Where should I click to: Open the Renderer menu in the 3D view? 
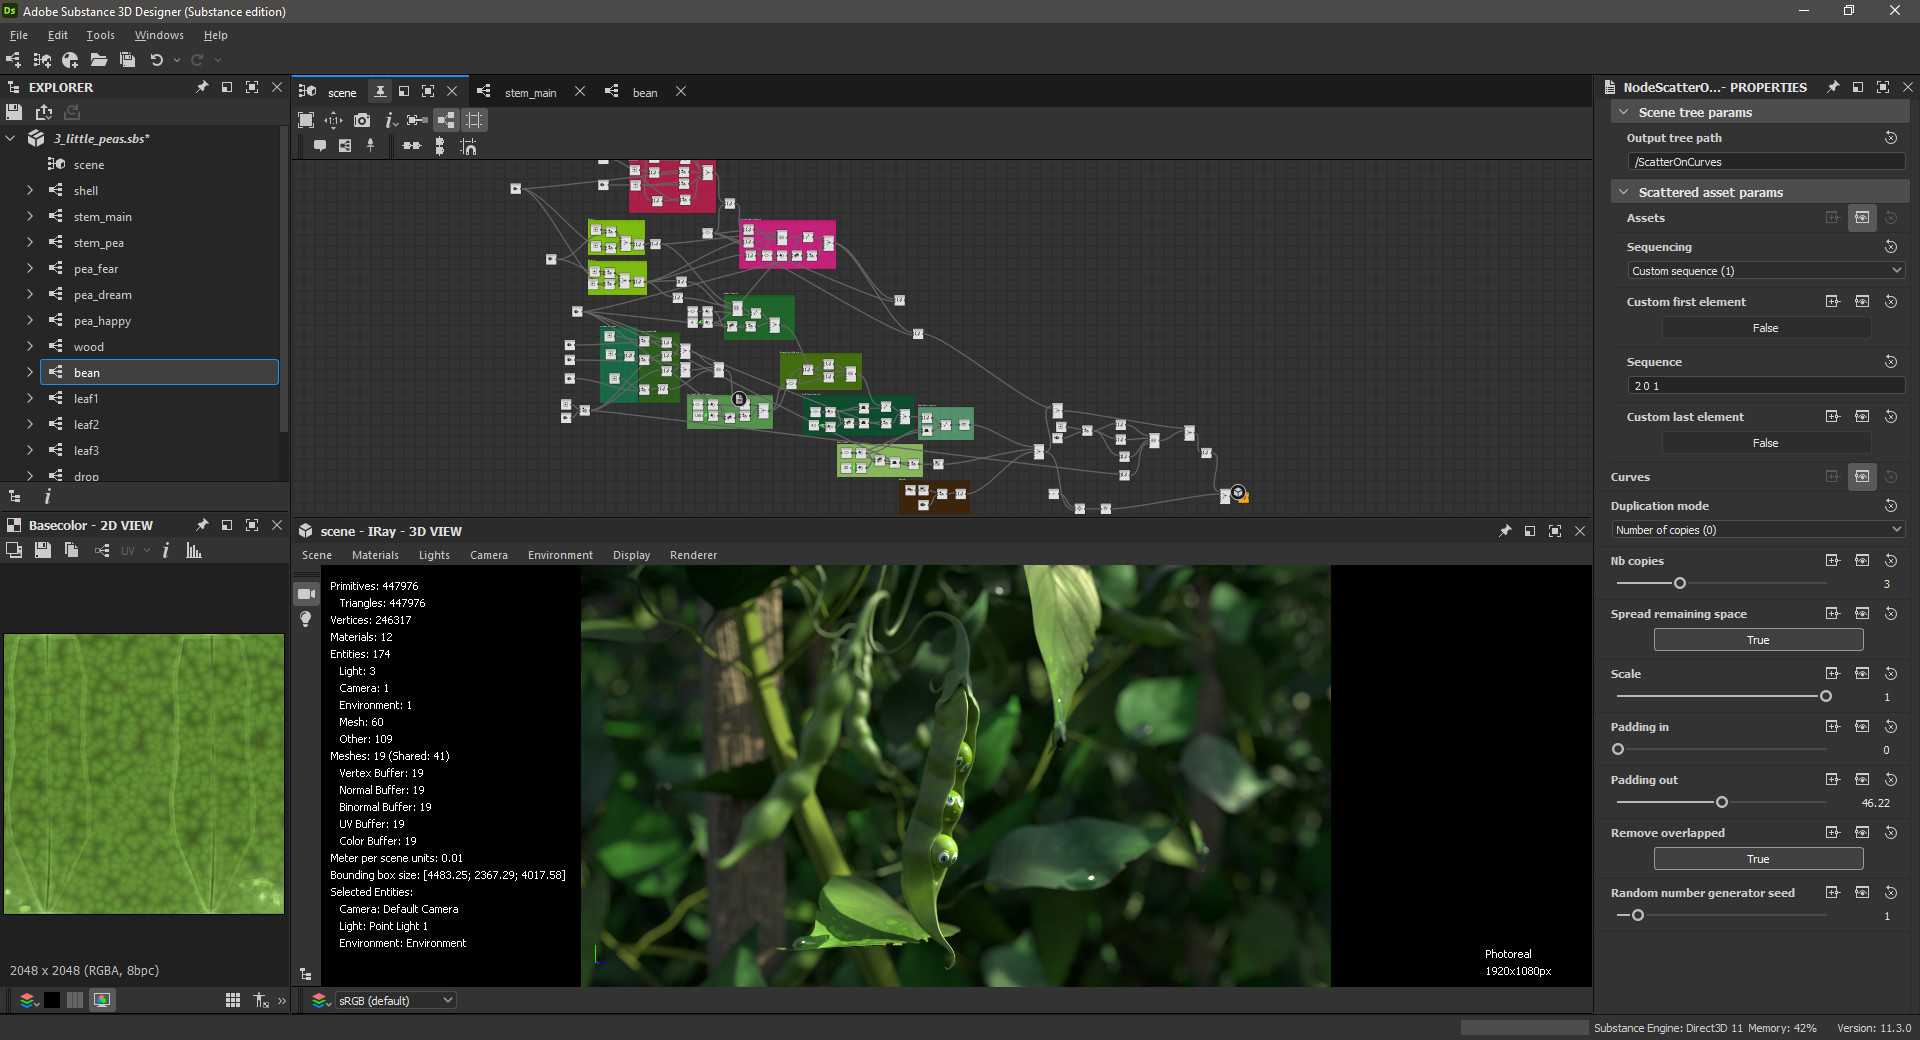click(693, 555)
